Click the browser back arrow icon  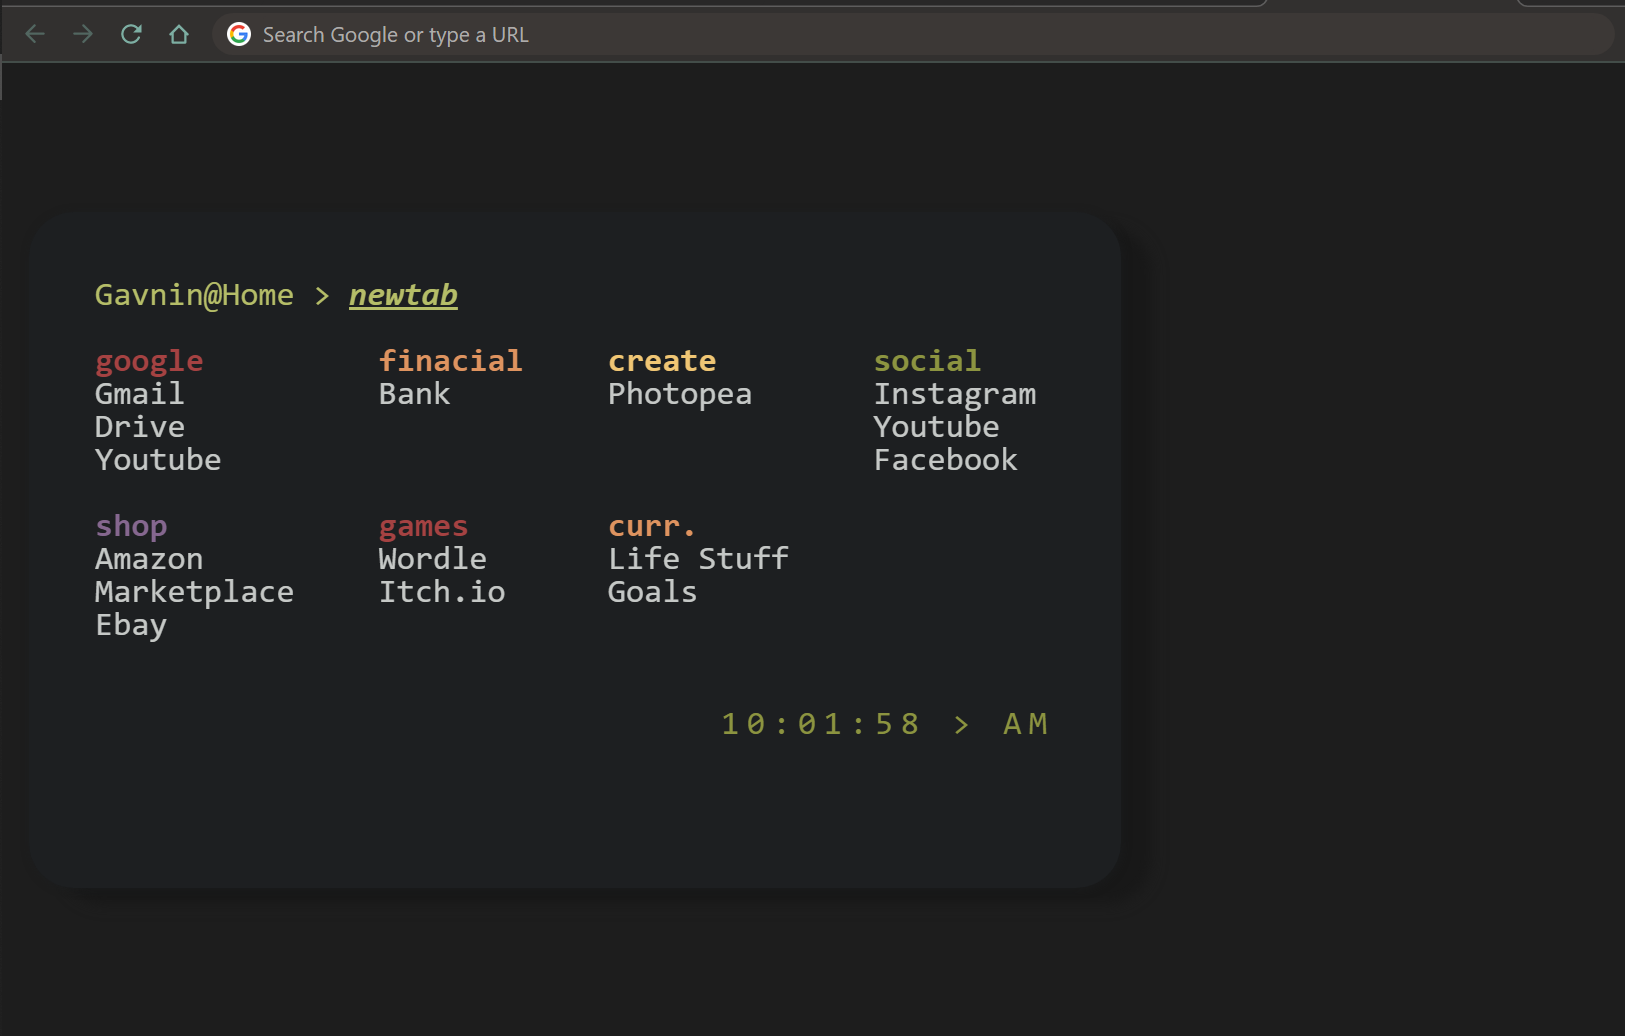coord(35,33)
